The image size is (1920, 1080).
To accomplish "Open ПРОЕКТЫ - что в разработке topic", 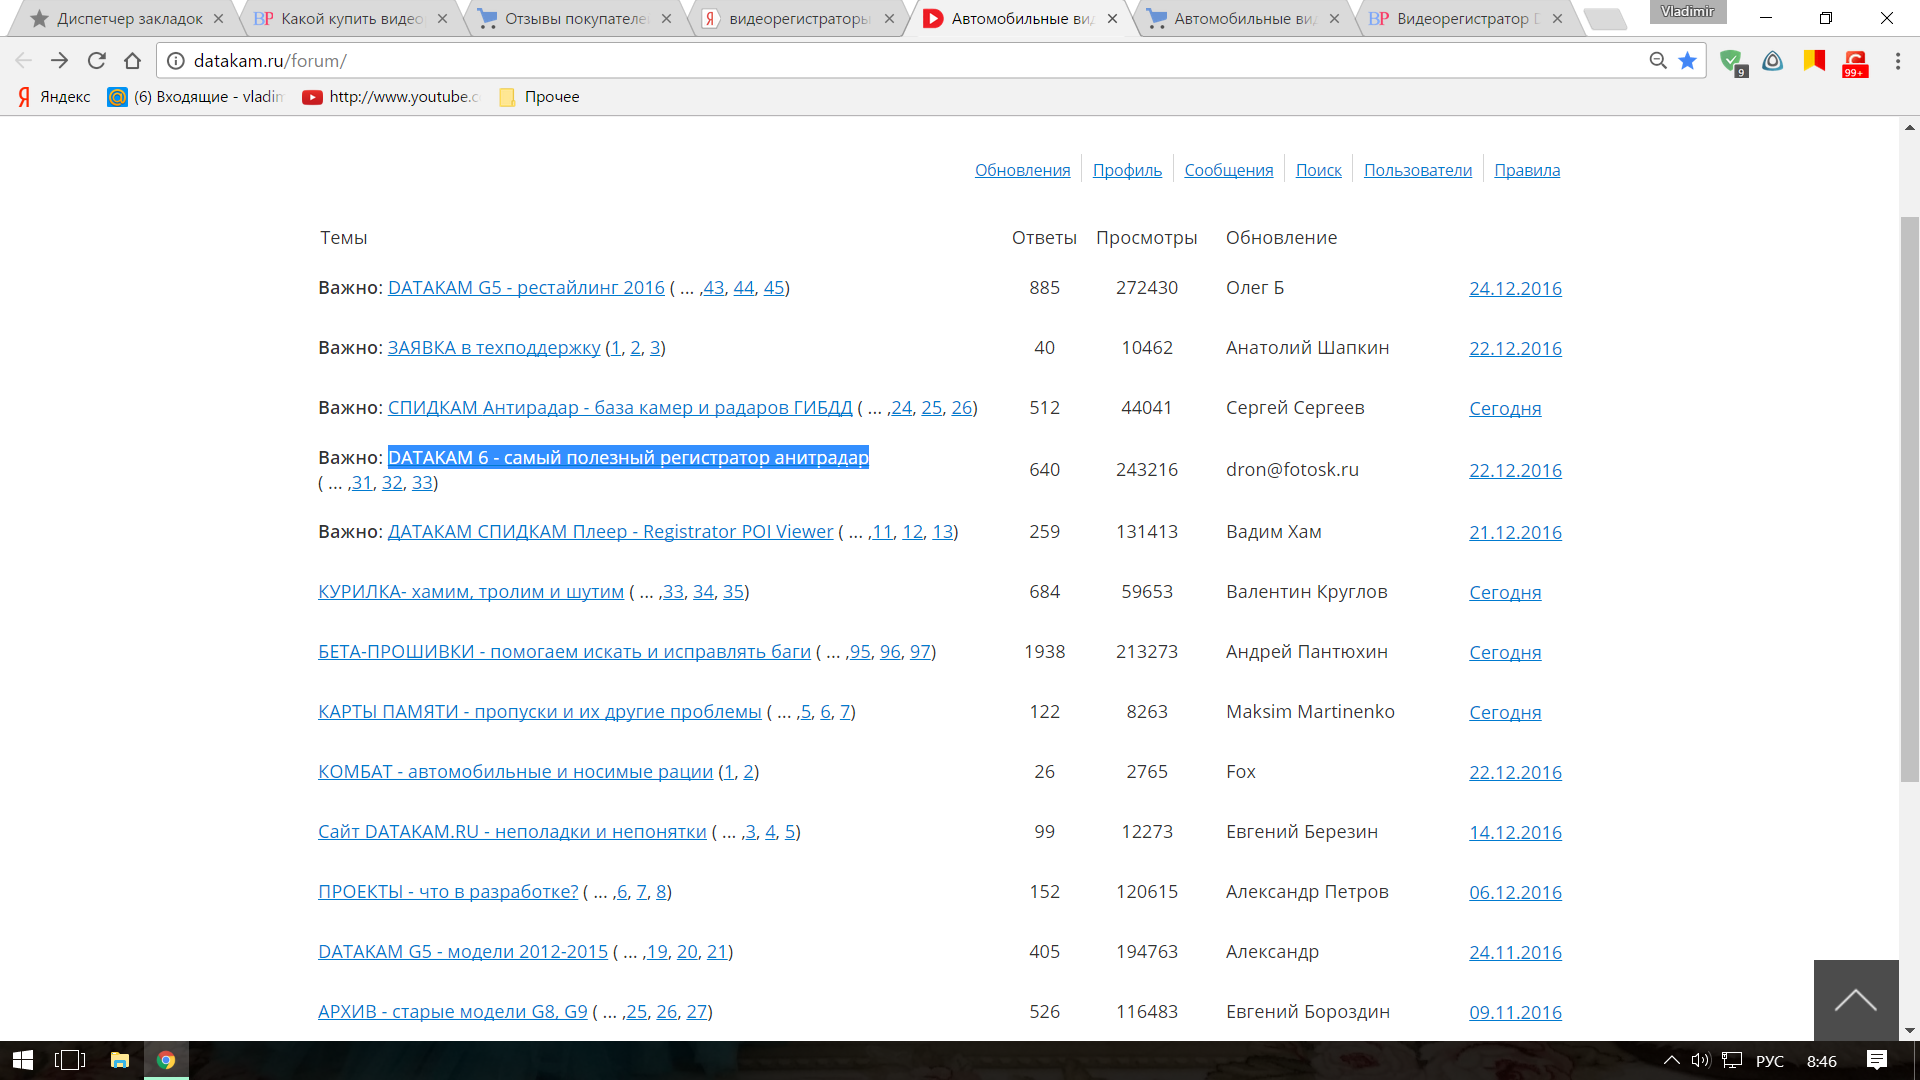I will [448, 892].
